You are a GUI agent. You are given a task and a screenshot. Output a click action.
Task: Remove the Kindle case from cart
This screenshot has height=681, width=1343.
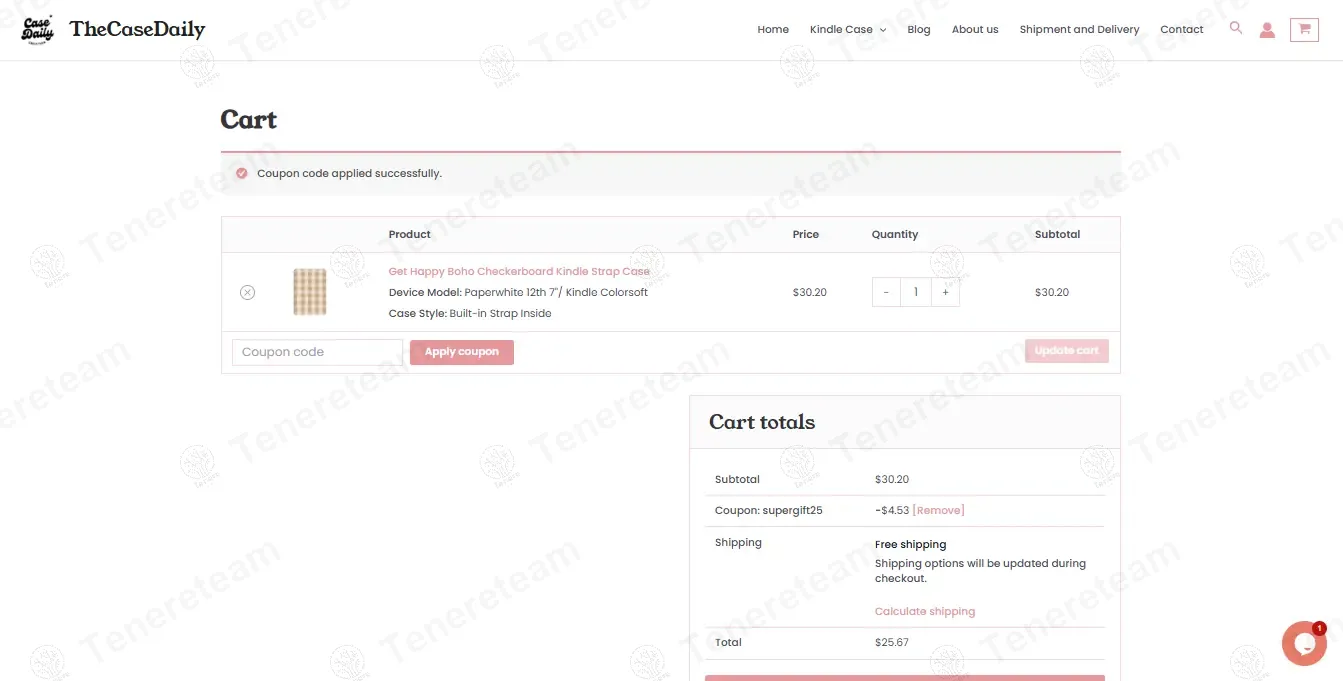[247, 292]
